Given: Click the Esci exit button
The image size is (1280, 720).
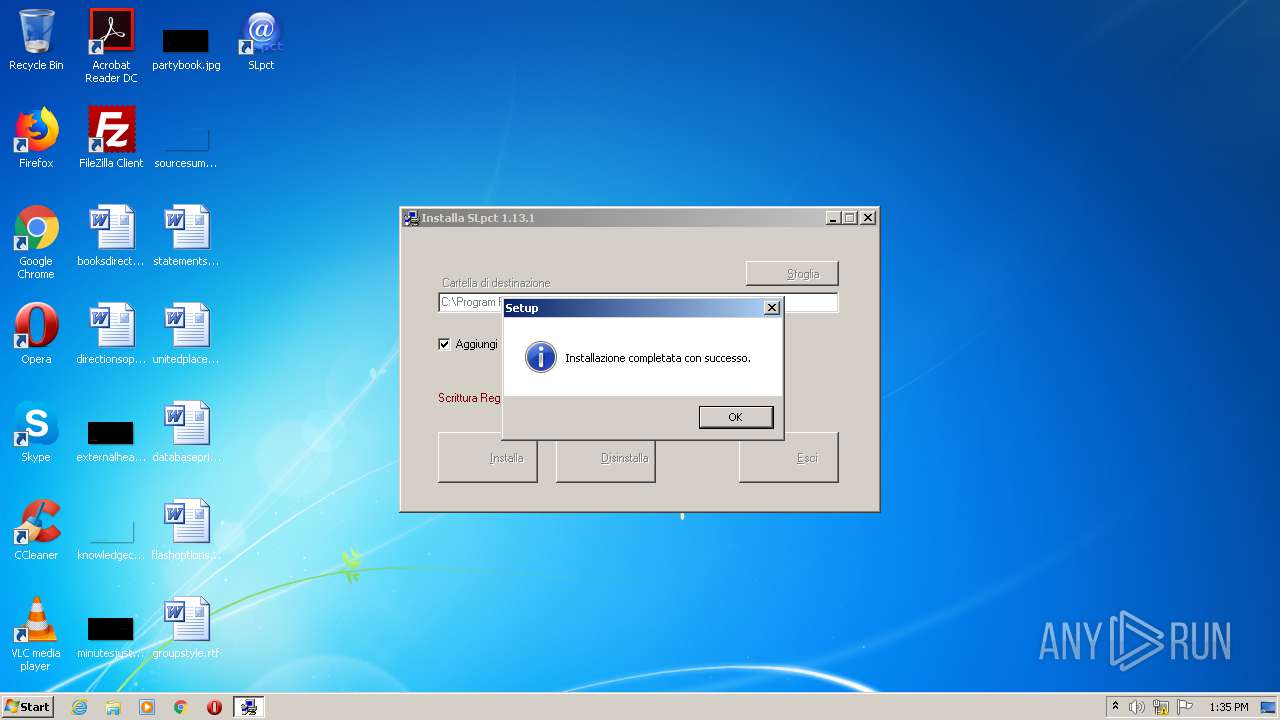Looking at the screenshot, I should click(789, 458).
